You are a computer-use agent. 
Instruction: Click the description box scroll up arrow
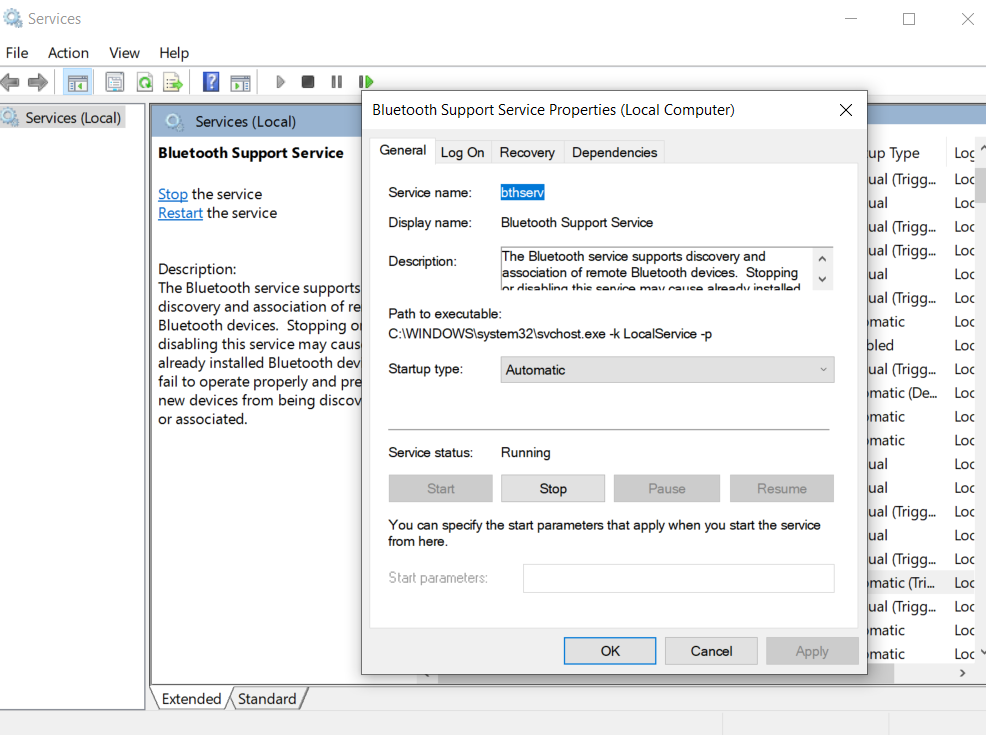822,258
